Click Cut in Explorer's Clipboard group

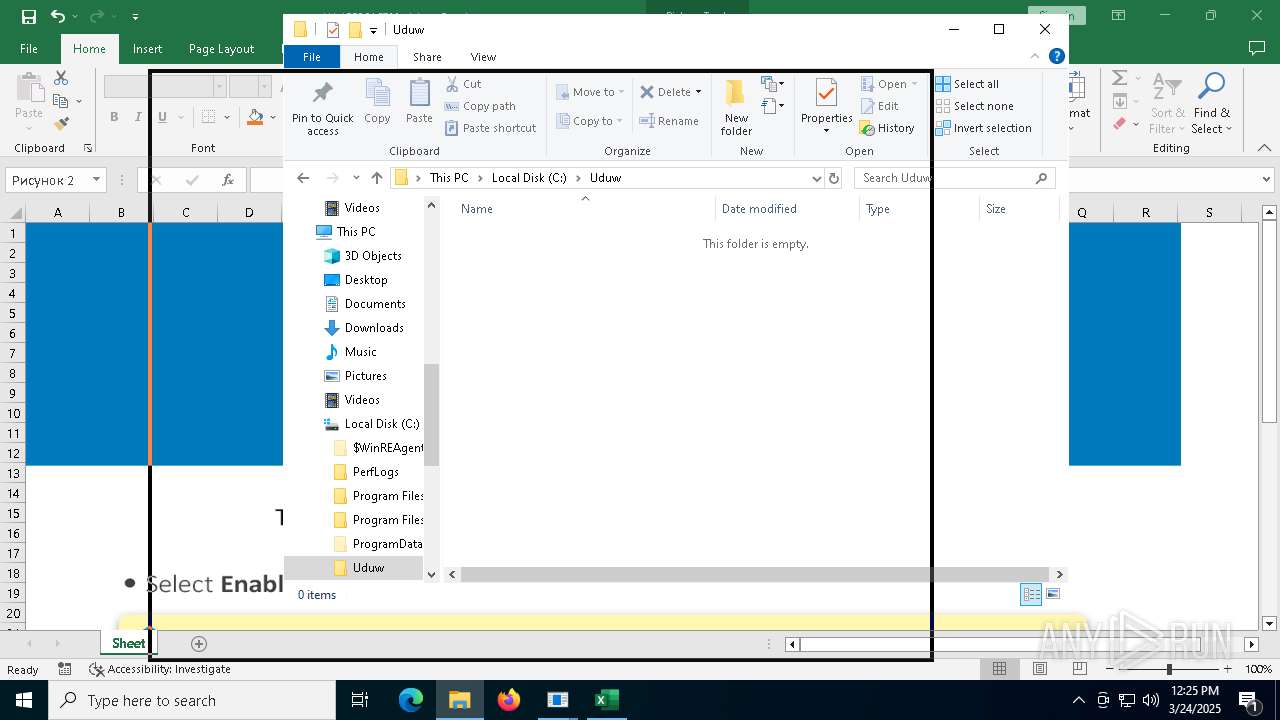pyautogui.click(x=463, y=84)
